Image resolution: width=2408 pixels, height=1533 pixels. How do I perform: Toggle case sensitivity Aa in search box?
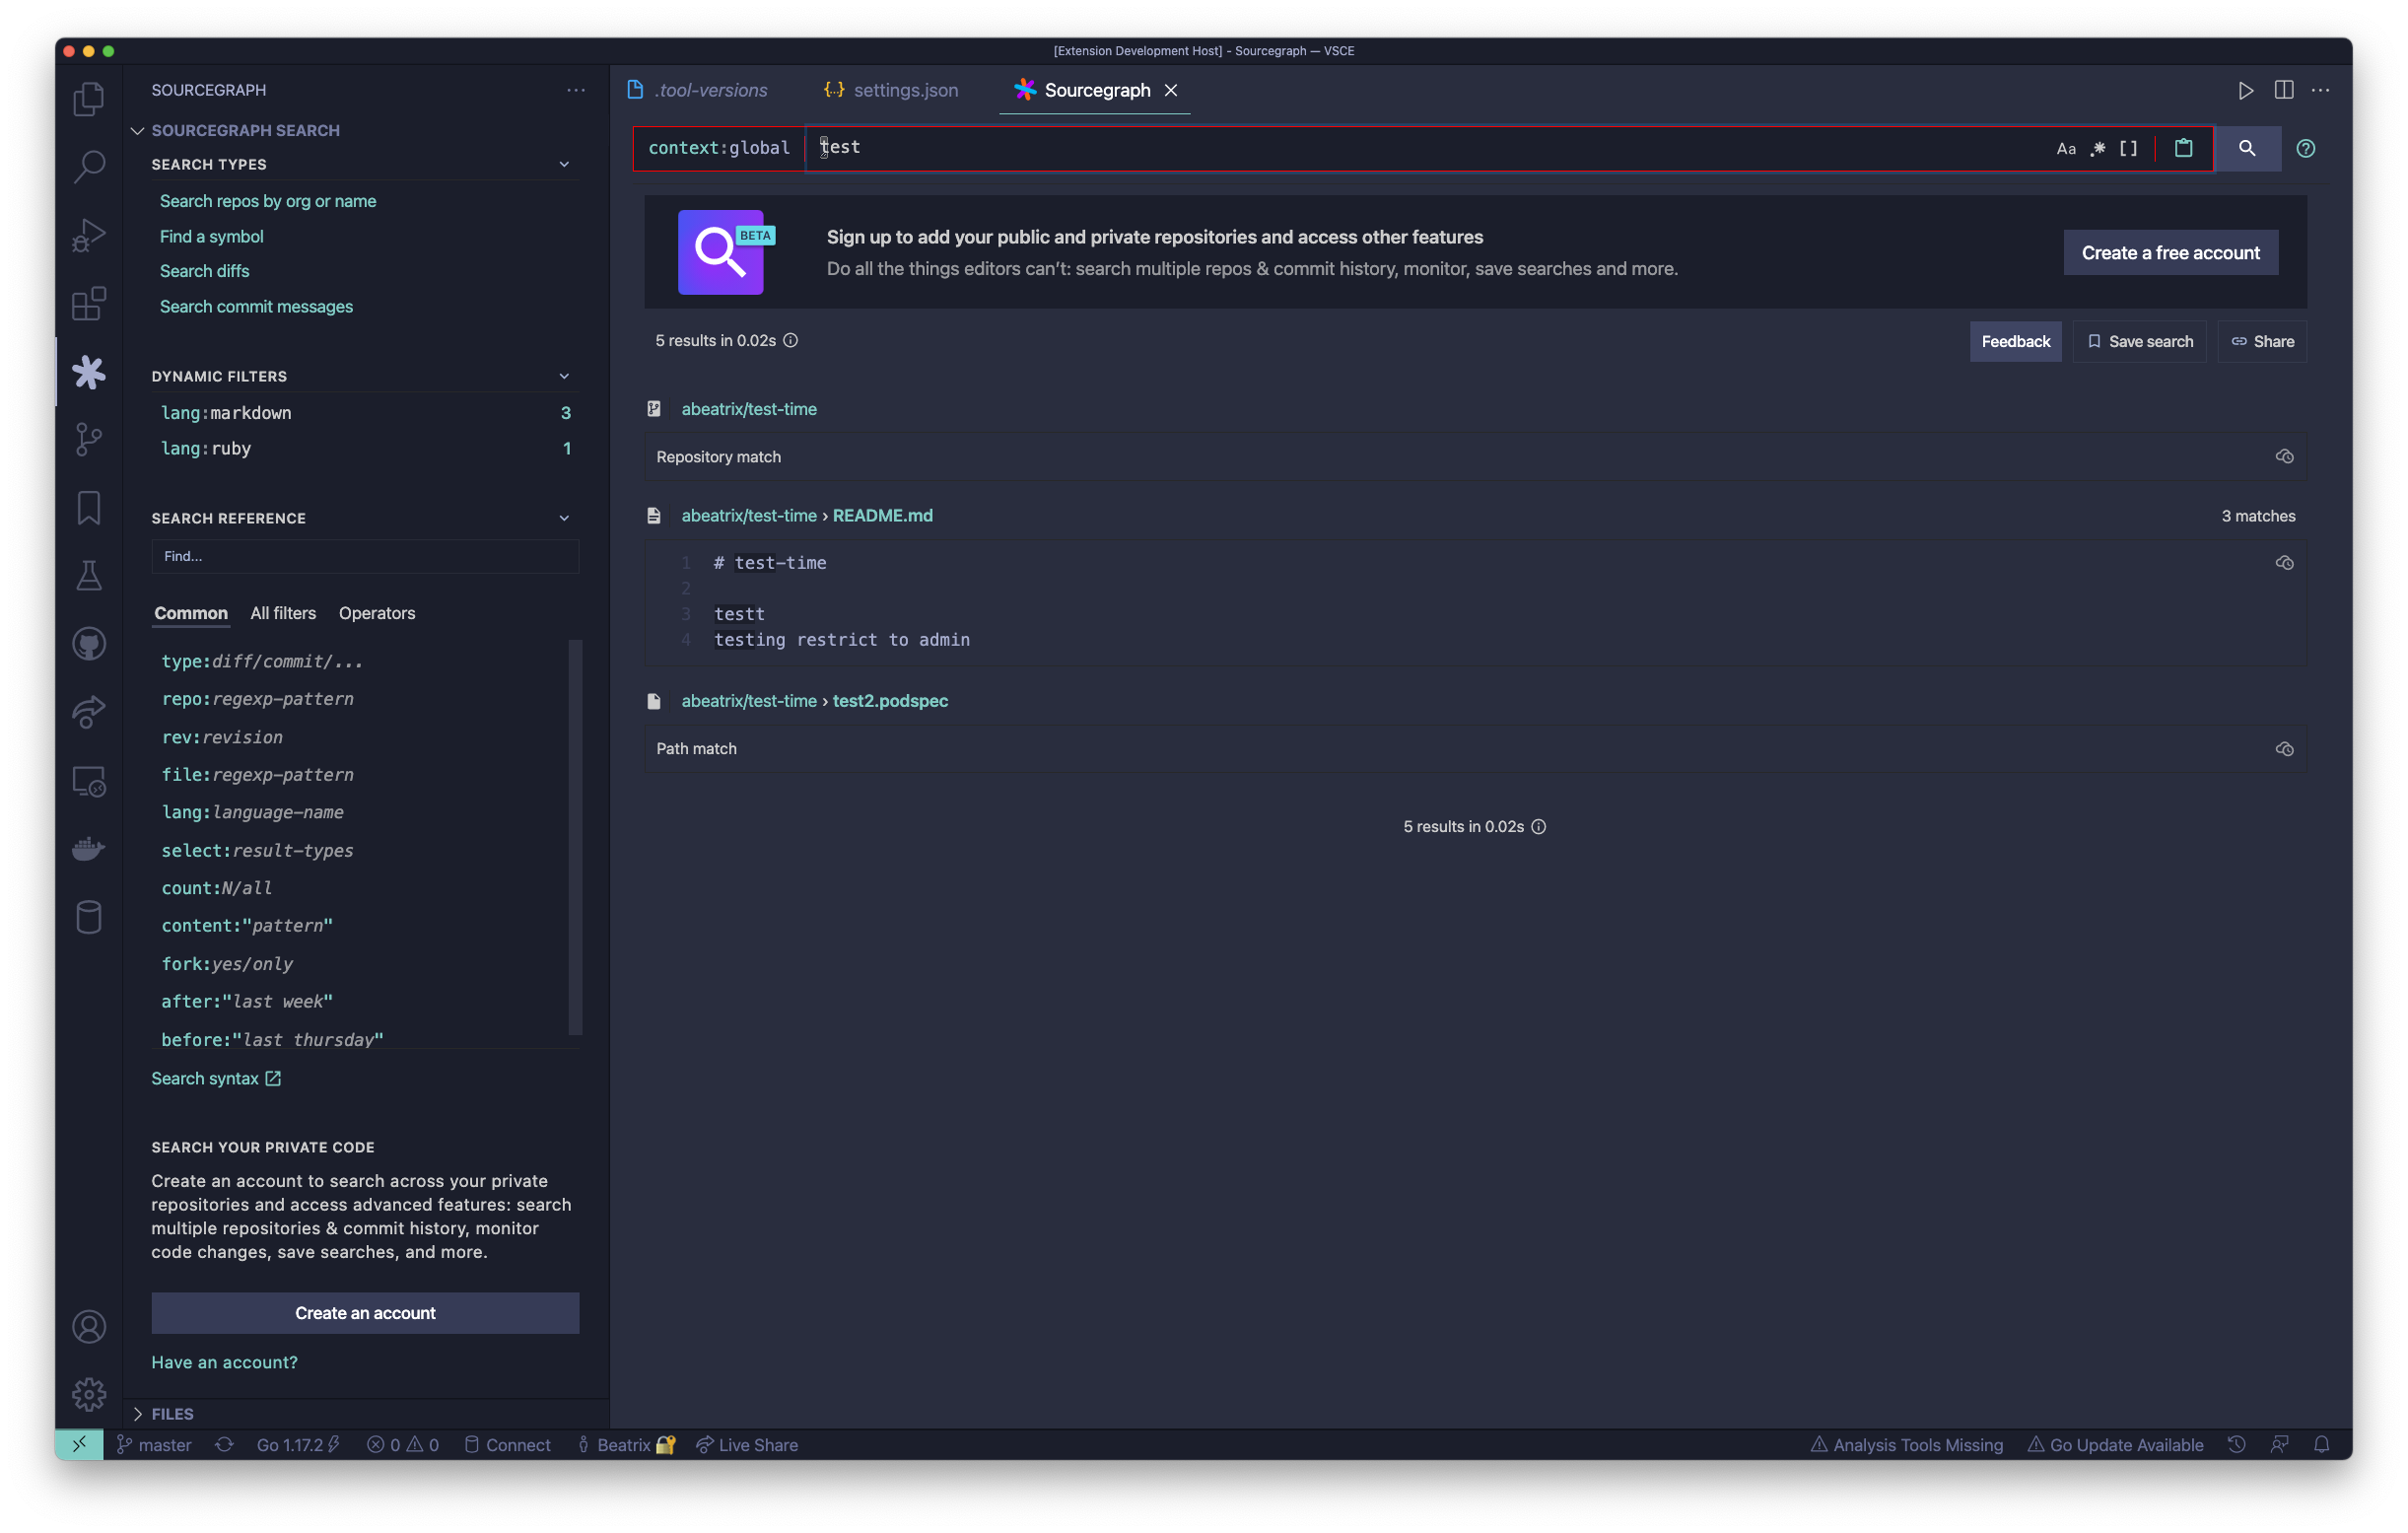[x=2065, y=149]
